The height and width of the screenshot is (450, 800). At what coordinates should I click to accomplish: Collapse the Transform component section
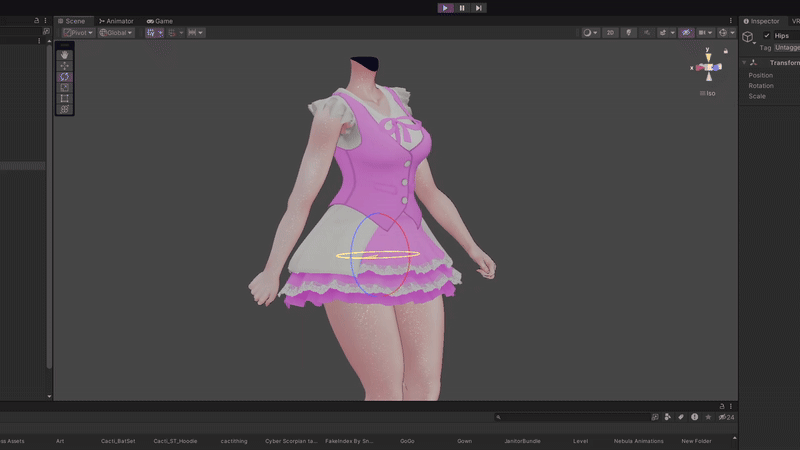pos(744,62)
